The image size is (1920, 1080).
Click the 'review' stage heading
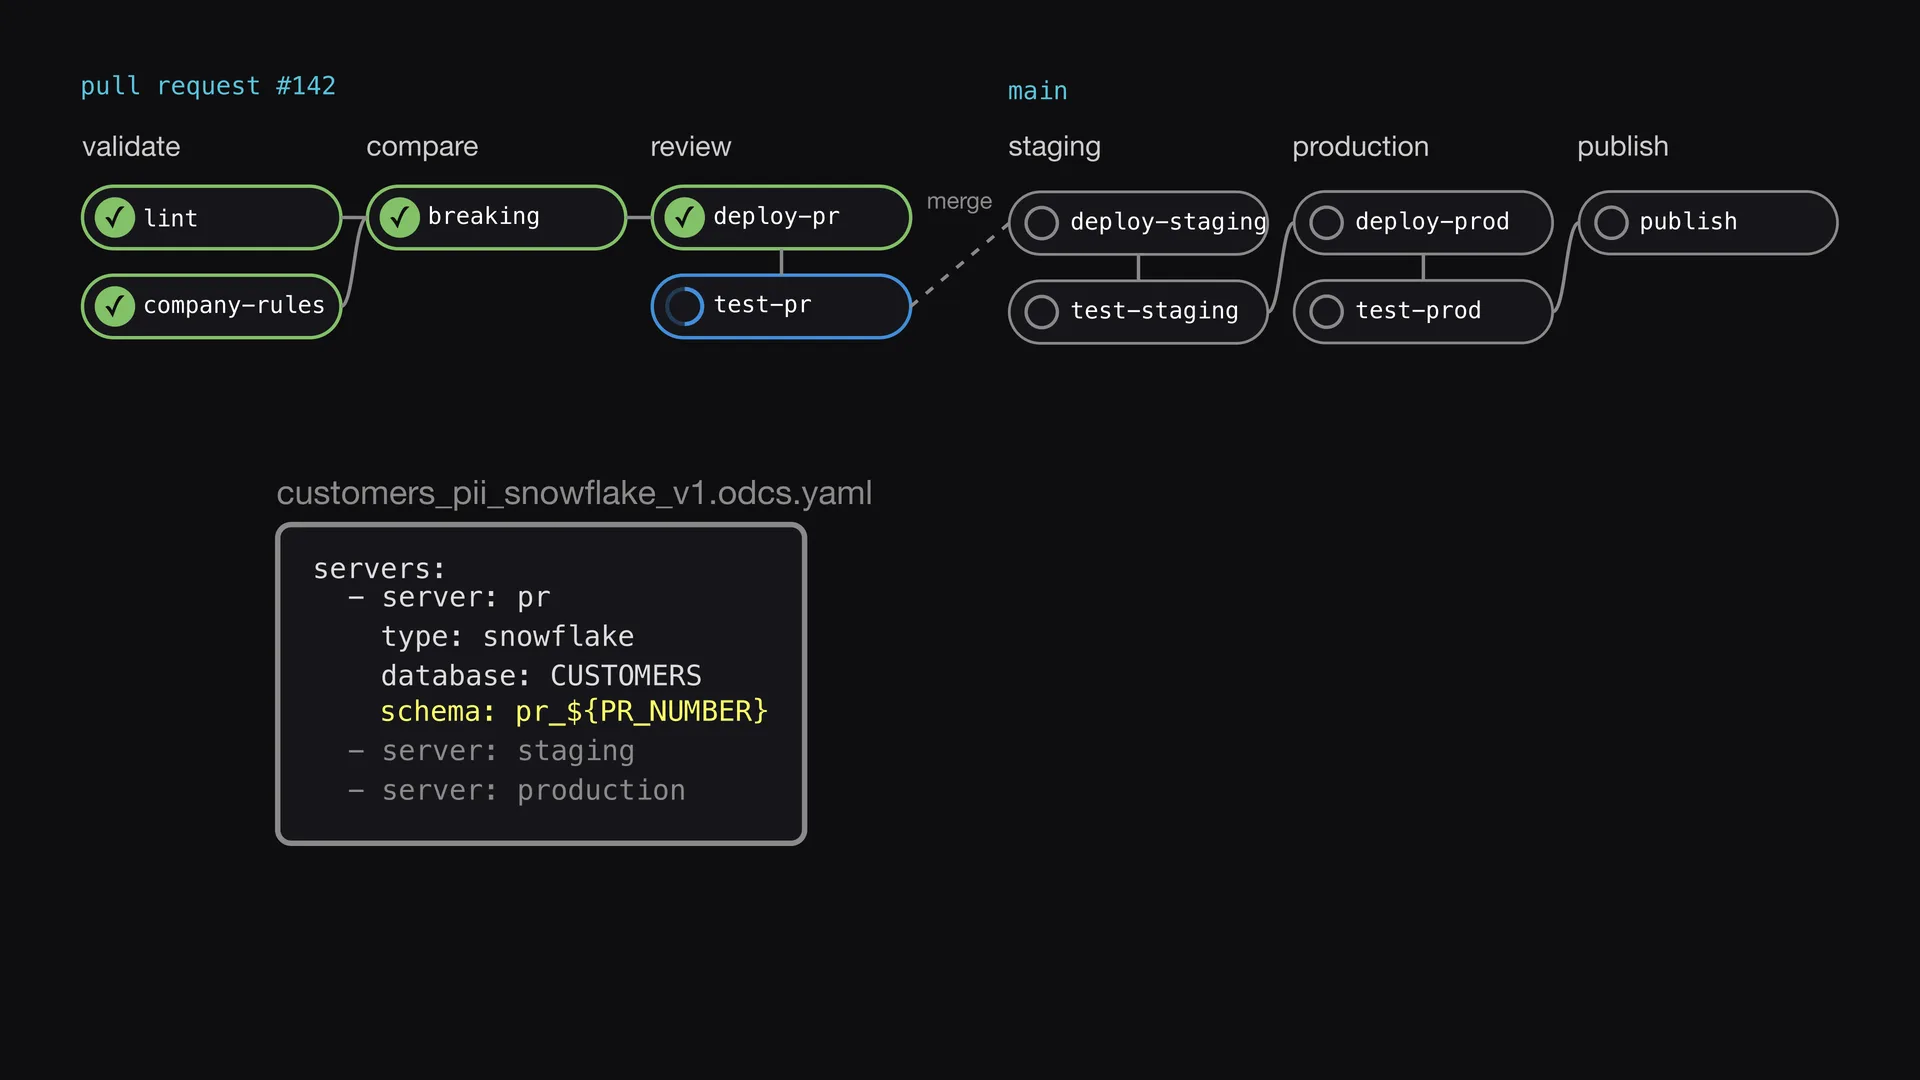690,147
